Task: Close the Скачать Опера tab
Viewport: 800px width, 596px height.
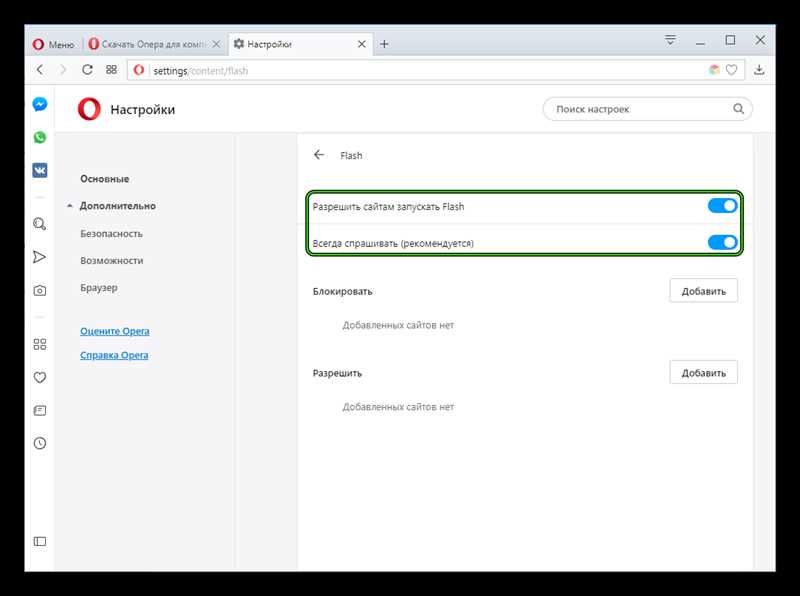Action: point(216,44)
